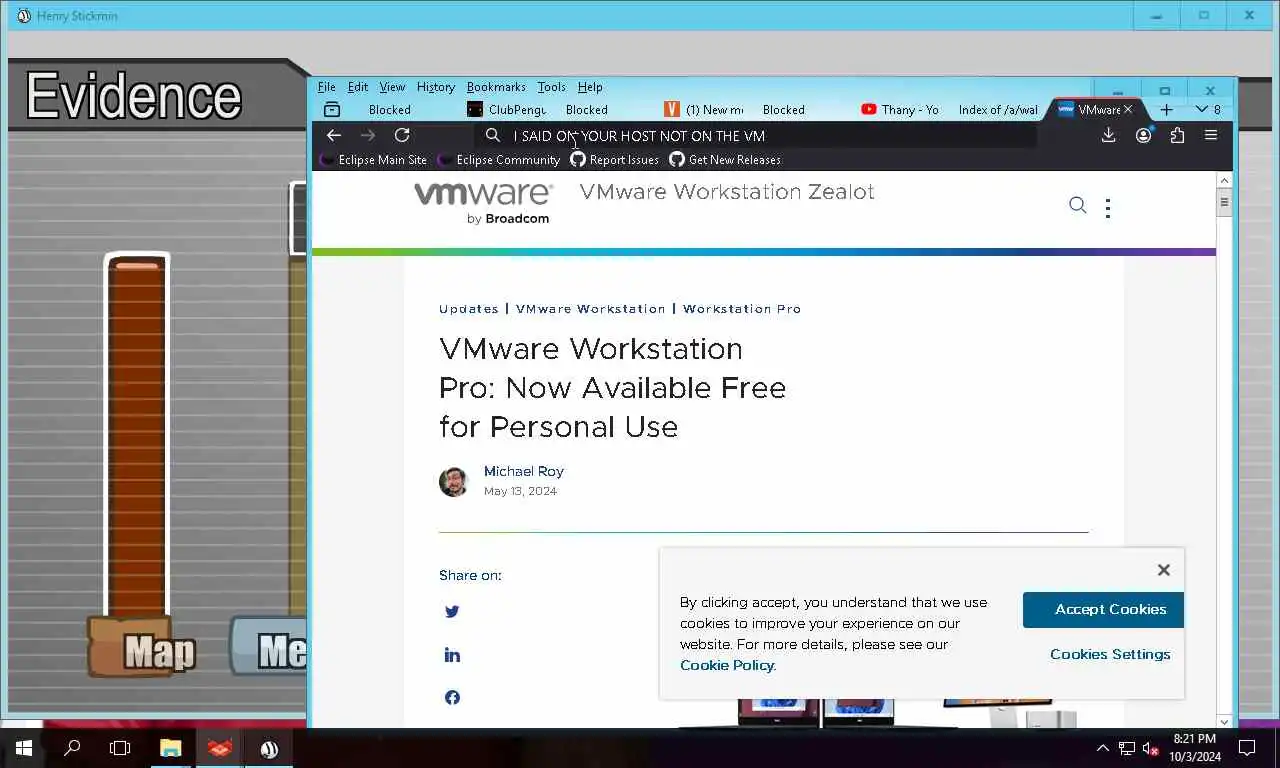Viewport: 1280px width, 768px height.
Task: Switch to the Index of /a/wal tab
Action: pyautogui.click(x=998, y=109)
